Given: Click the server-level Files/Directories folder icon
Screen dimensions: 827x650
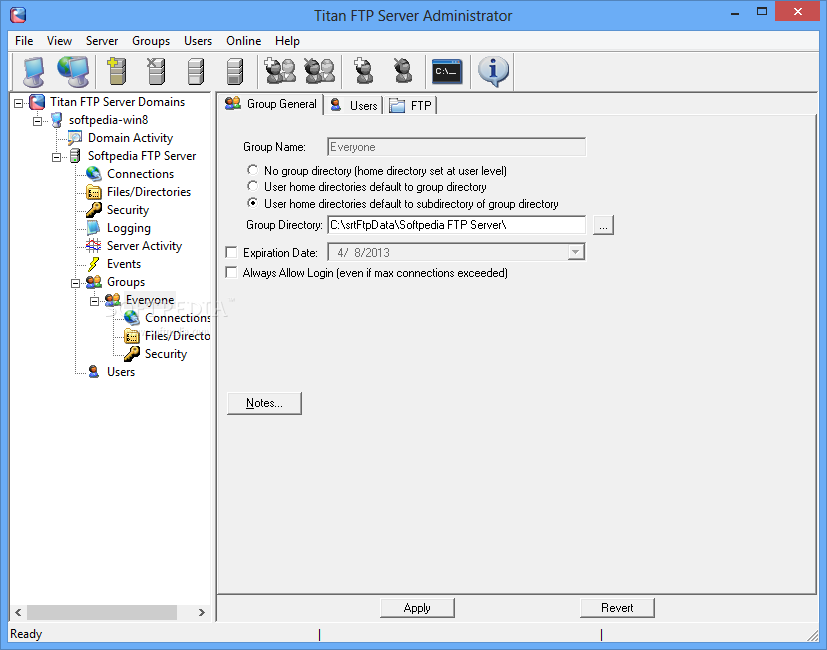Looking at the screenshot, I should (x=94, y=192).
